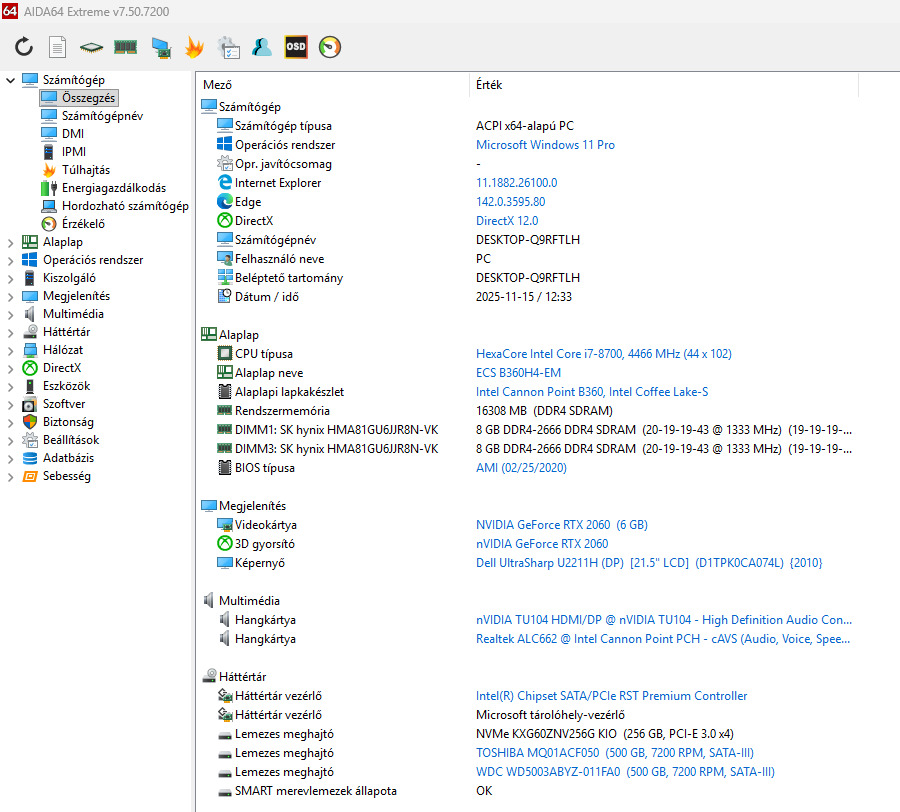Select the DIMM3: SK hynix row

(528, 448)
